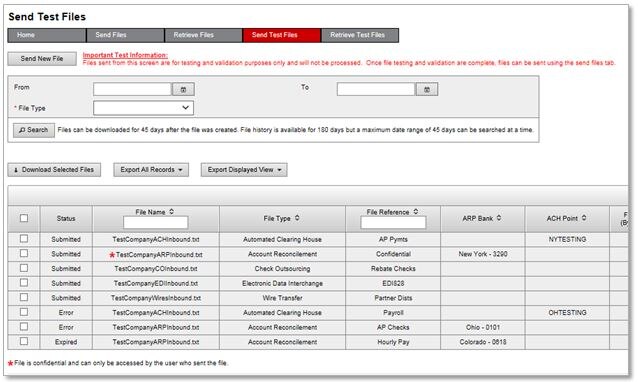Click the File Reference filter box

pos(393,223)
